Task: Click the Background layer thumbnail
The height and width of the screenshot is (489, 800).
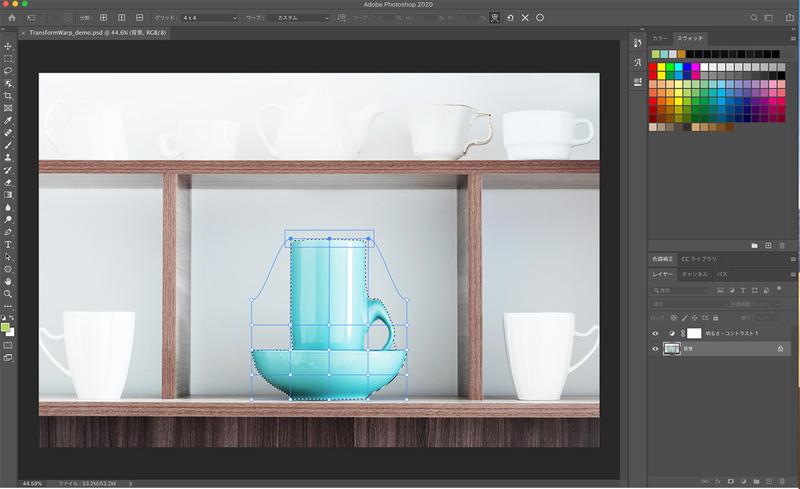Action: [x=671, y=349]
